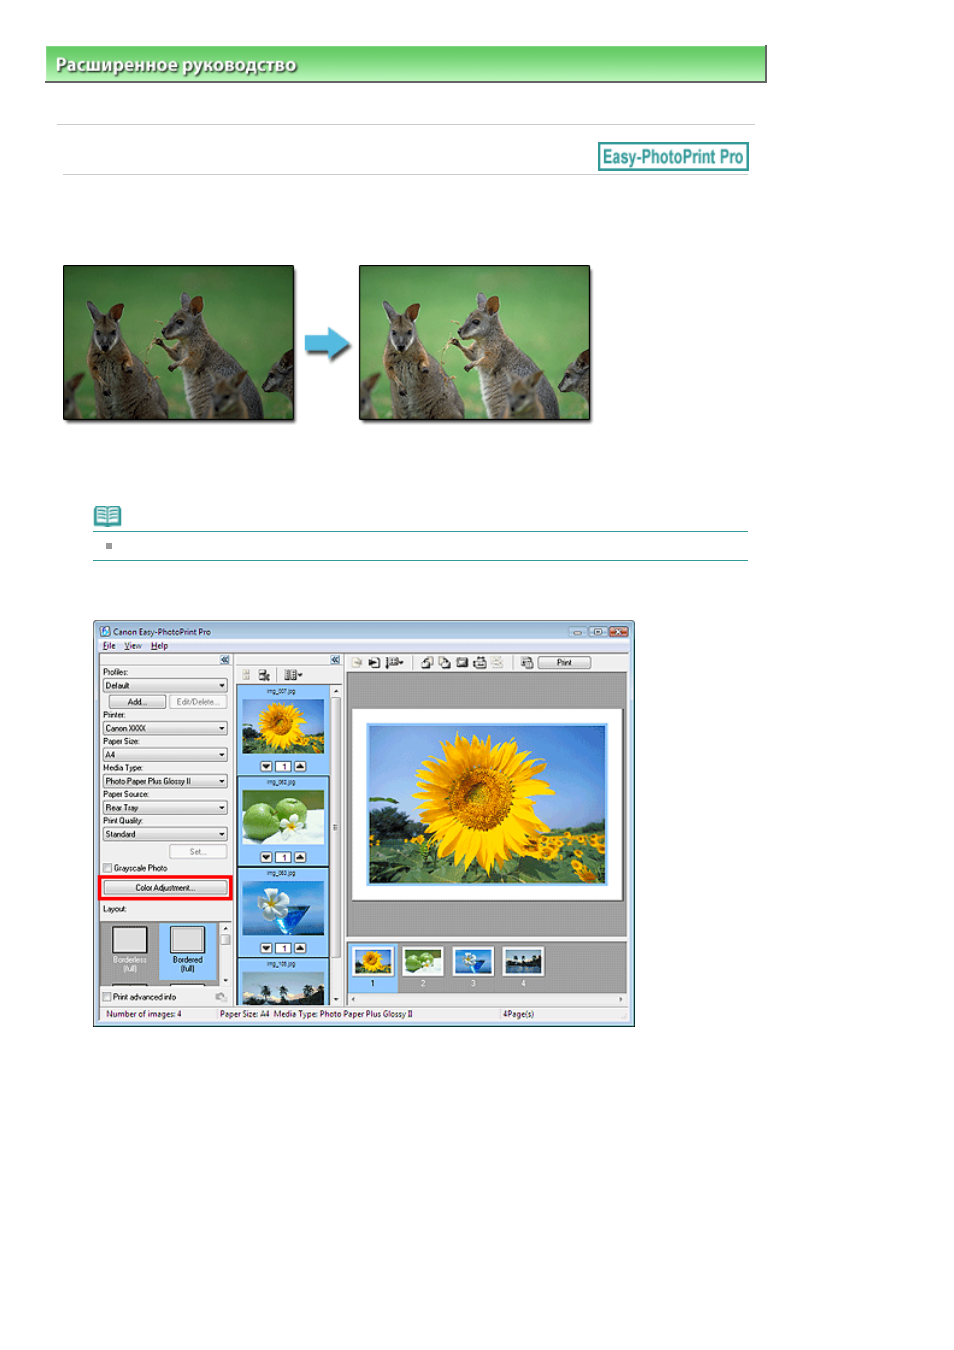Select page 3 thumbnail in page strip

(473, 962)
